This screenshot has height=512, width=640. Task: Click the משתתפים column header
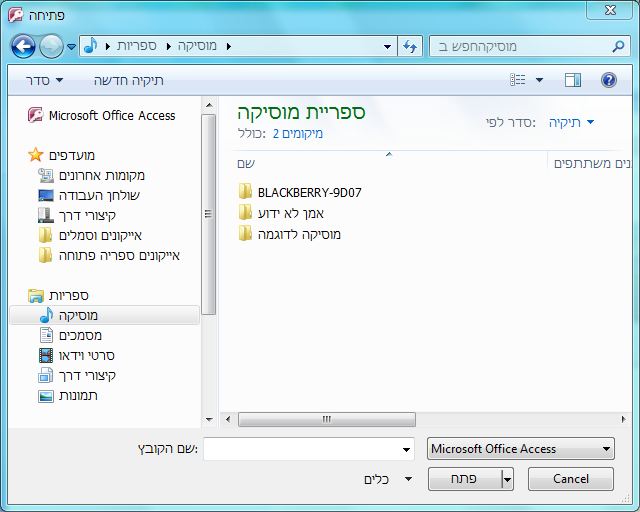(590, 163)
